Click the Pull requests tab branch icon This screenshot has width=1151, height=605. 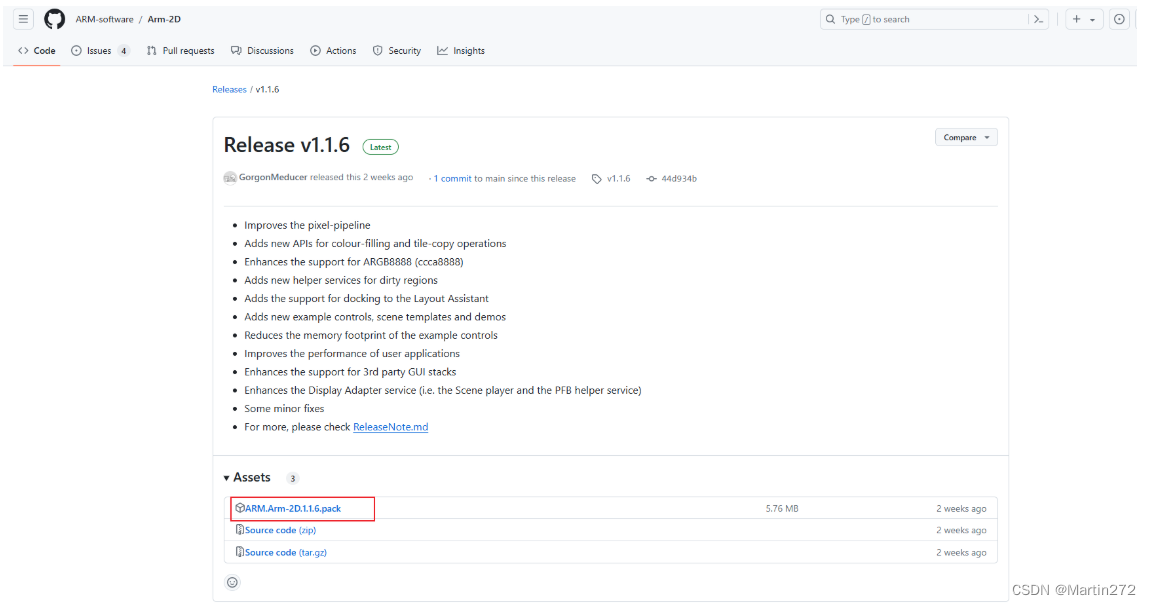tap(151, 51)
